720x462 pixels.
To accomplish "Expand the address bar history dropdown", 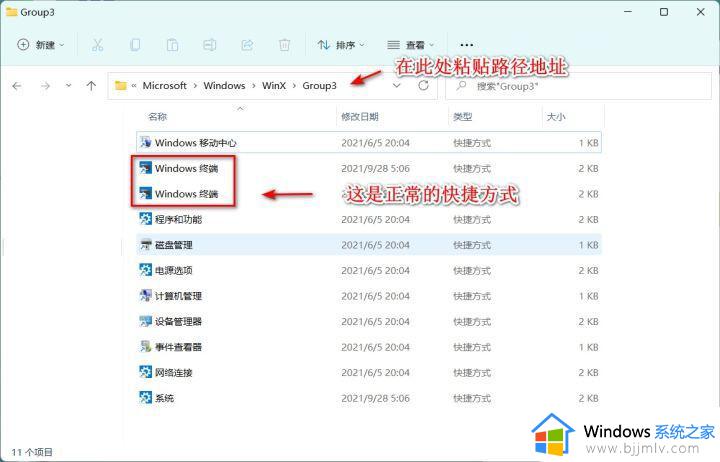I will pos(397,85).
